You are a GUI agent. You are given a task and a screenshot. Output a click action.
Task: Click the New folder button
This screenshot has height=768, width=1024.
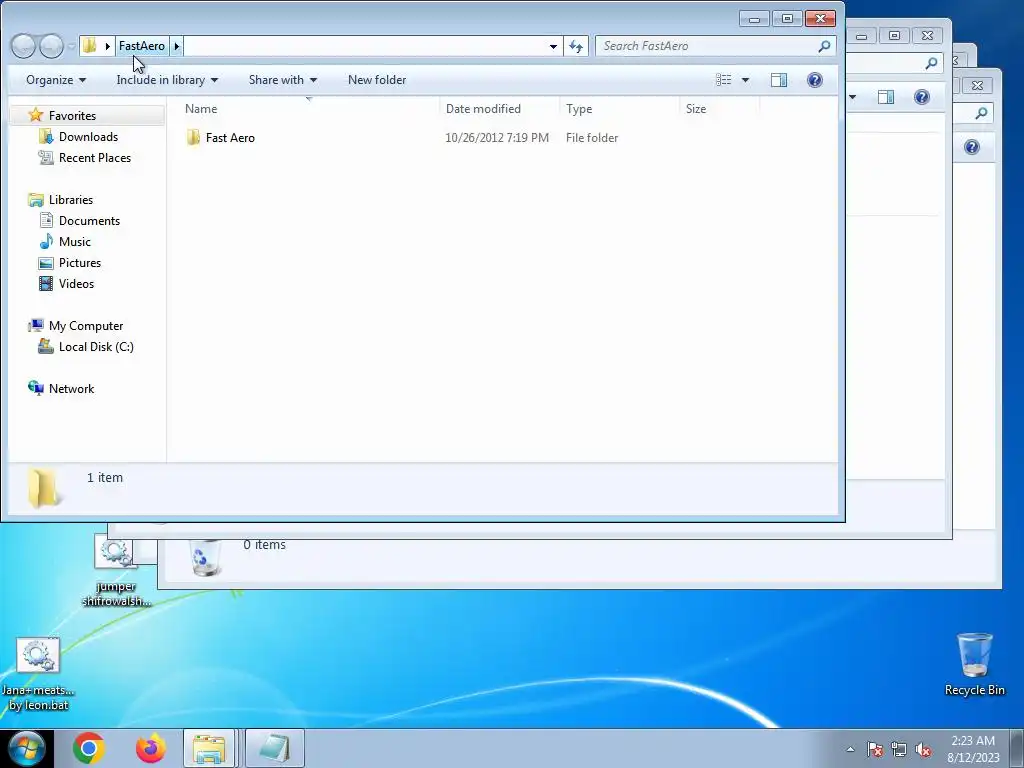[377, 80]
